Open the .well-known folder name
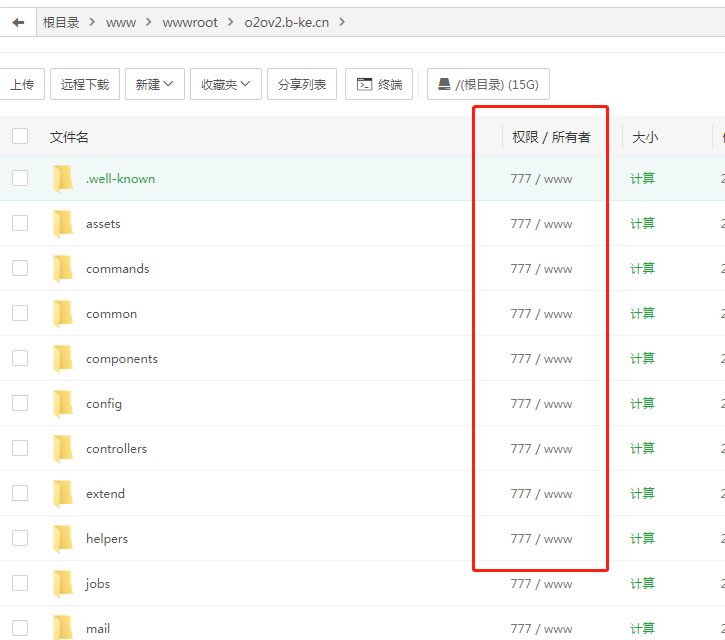Image resolution: width=725 pixels, height=640 pixels. click(x=121, y=178)
